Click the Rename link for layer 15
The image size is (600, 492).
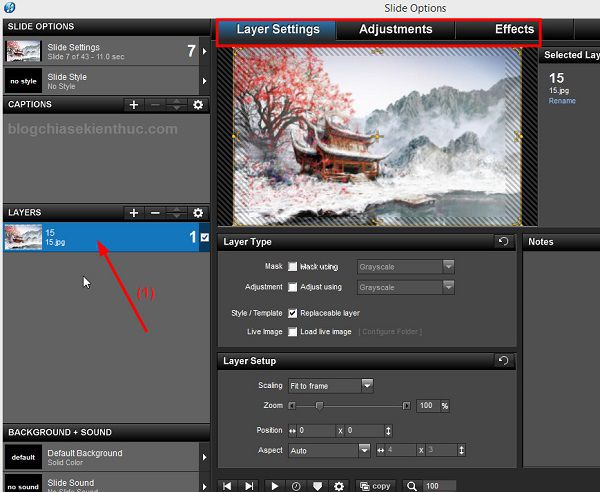point(562,101)
